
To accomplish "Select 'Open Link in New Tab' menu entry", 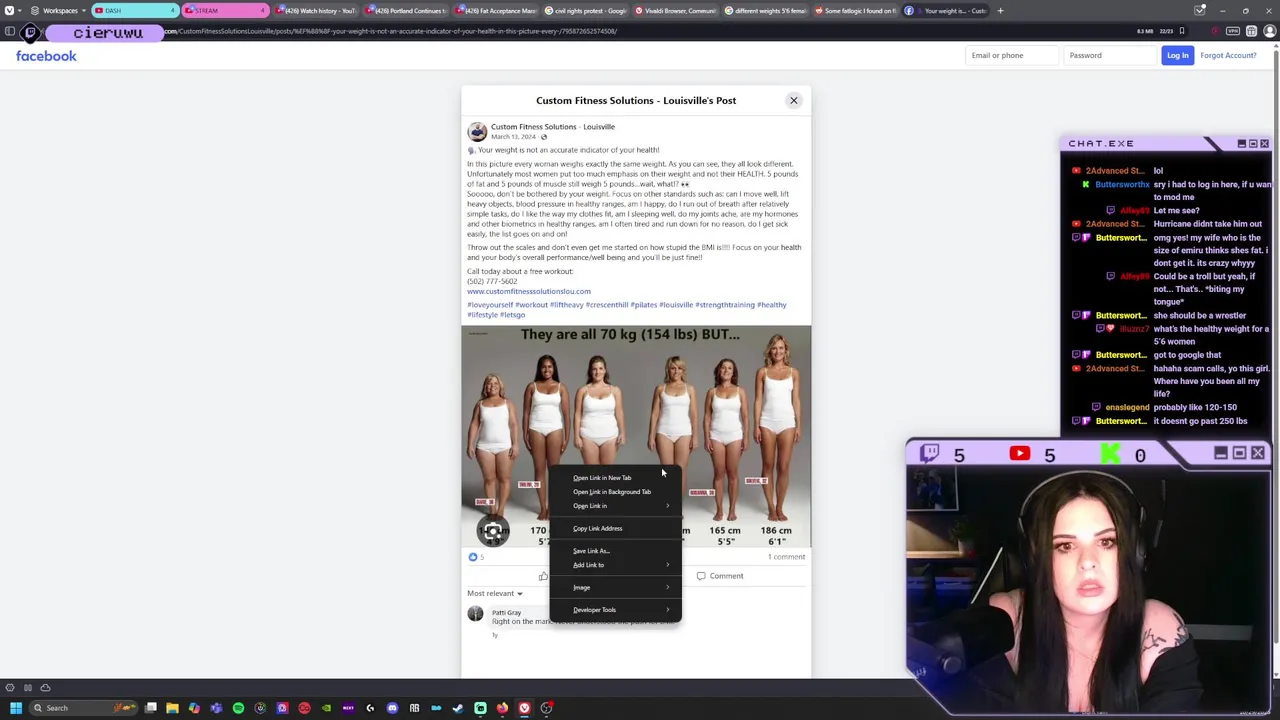I will (614, 478).
